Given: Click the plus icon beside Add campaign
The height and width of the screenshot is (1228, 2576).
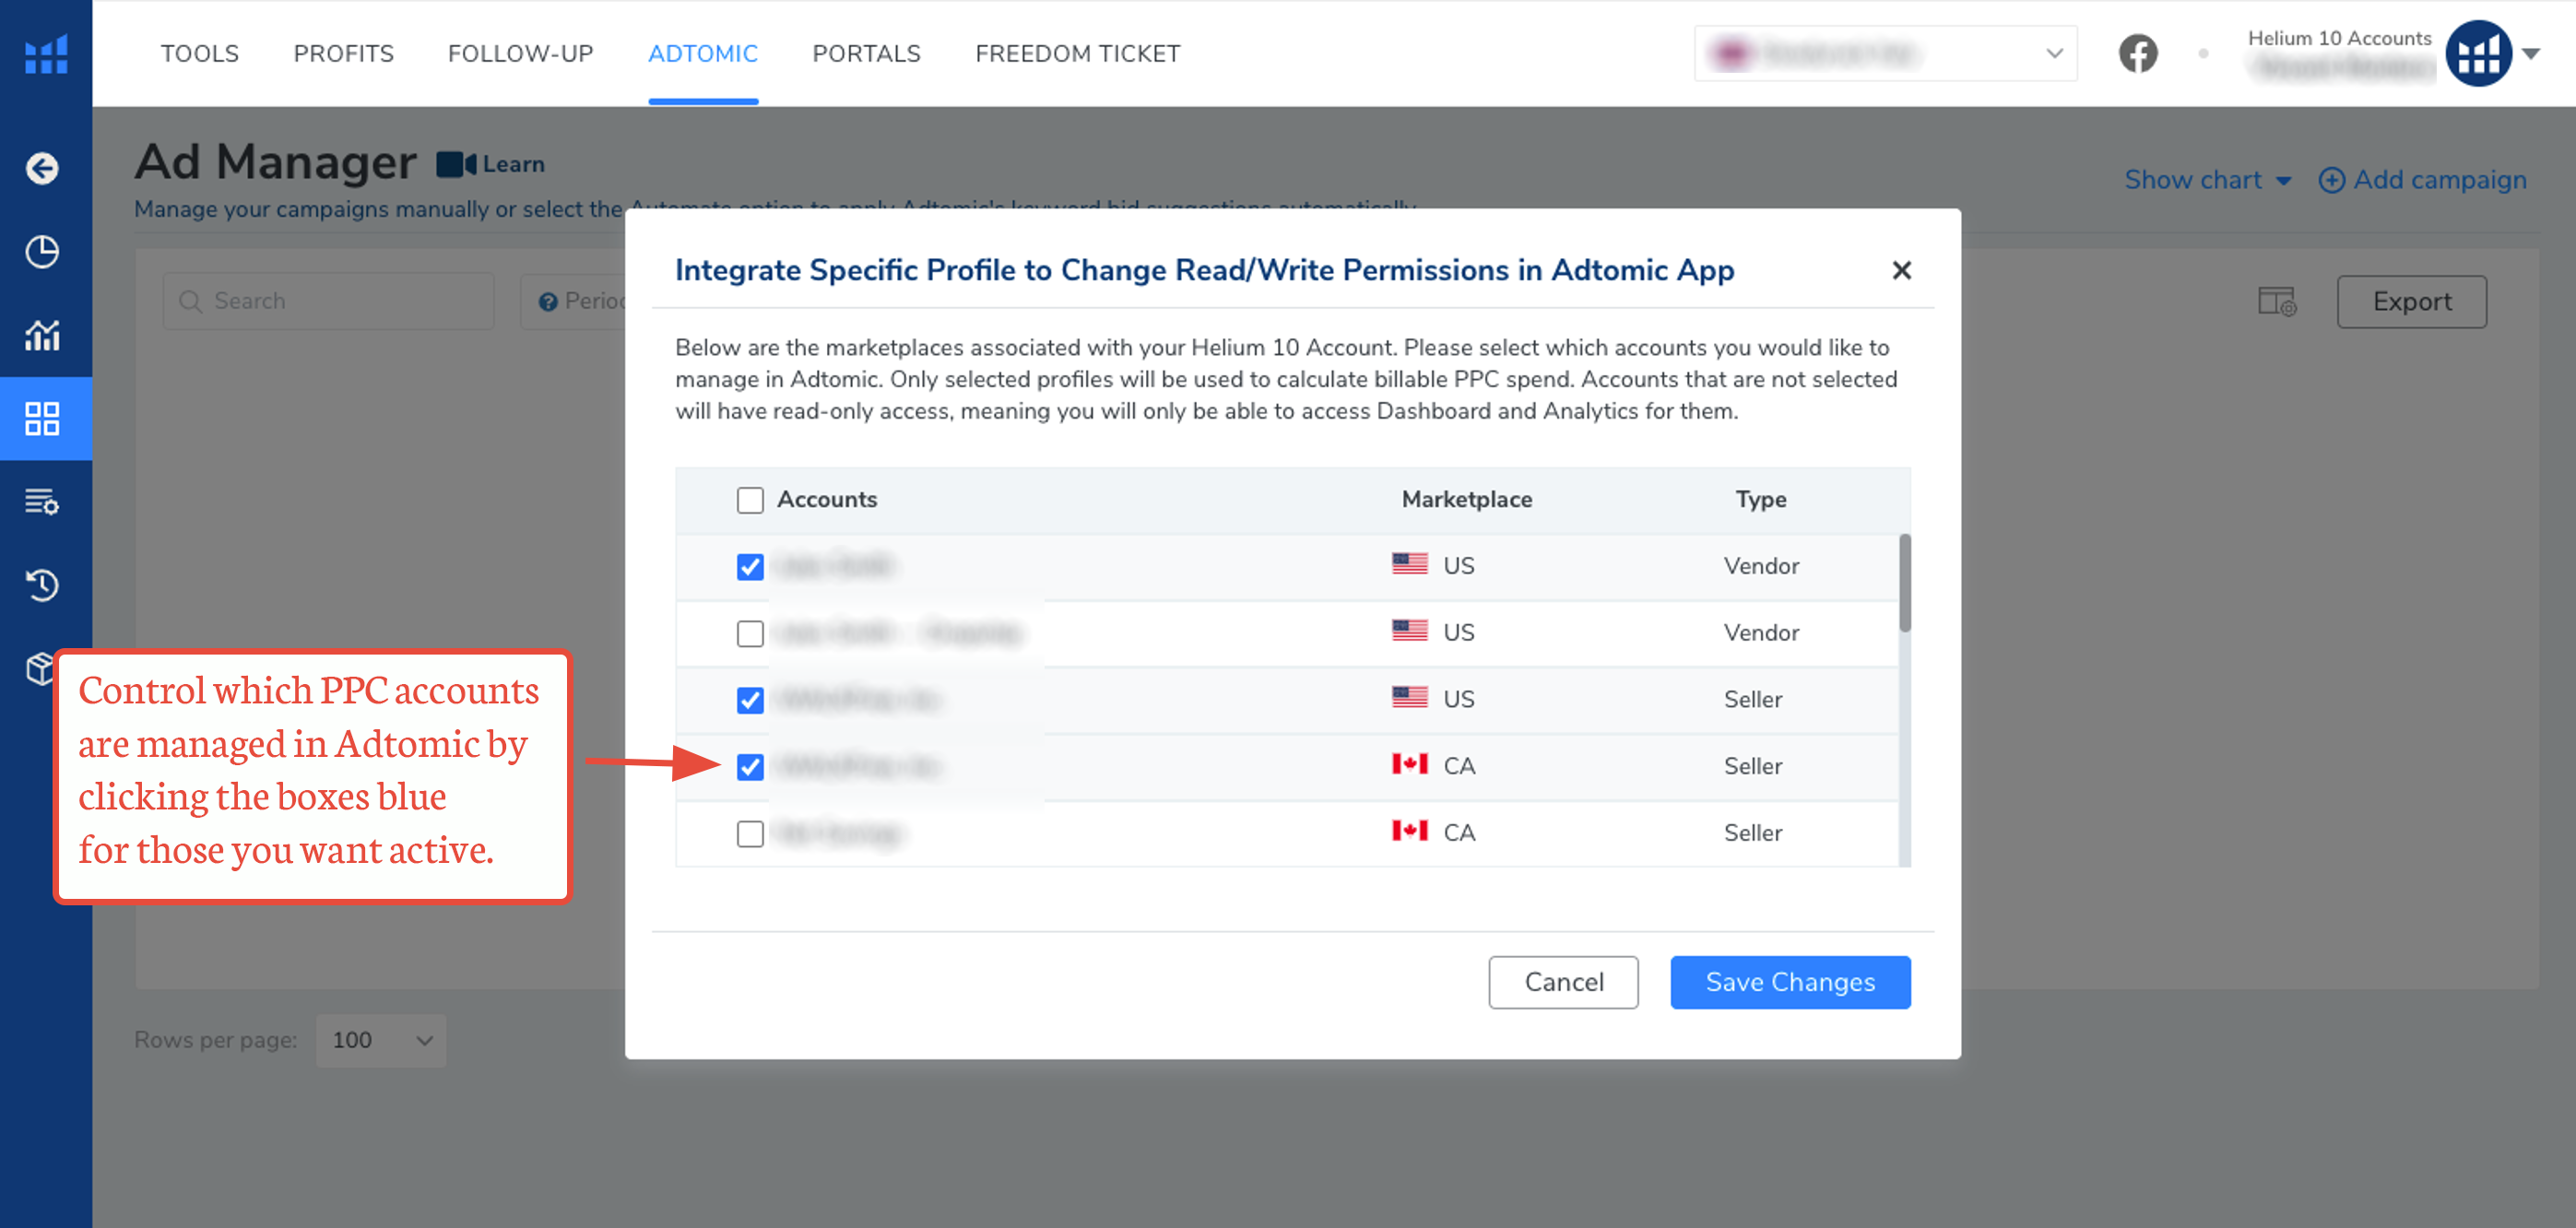Looking at the screenshot, I should tap(2331, 180).
